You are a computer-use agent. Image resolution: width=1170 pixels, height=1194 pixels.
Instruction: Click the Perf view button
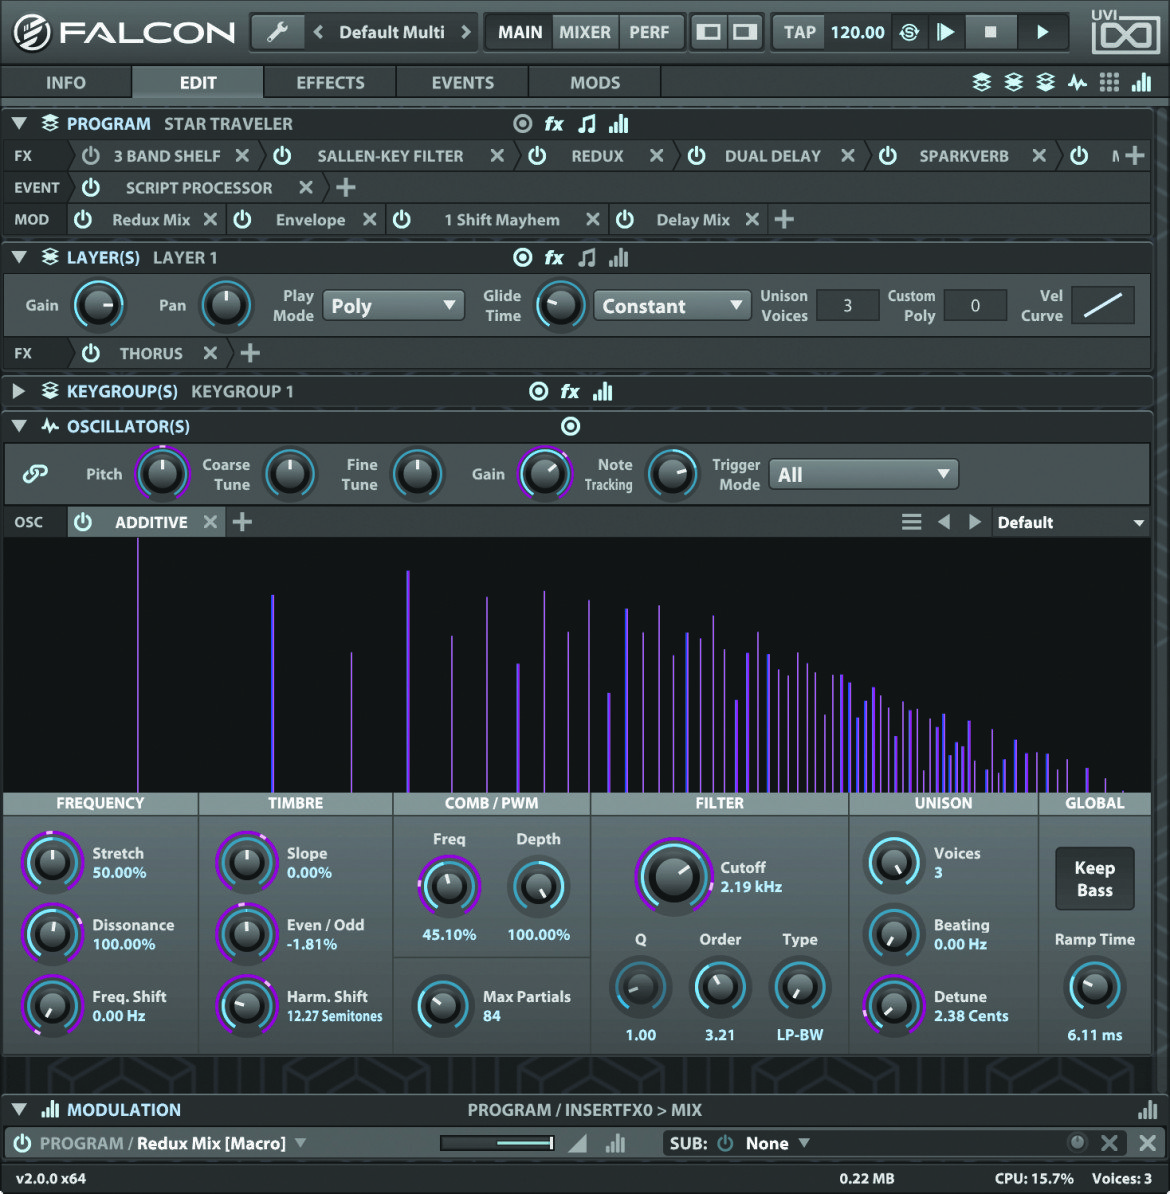tap(649, 32)
